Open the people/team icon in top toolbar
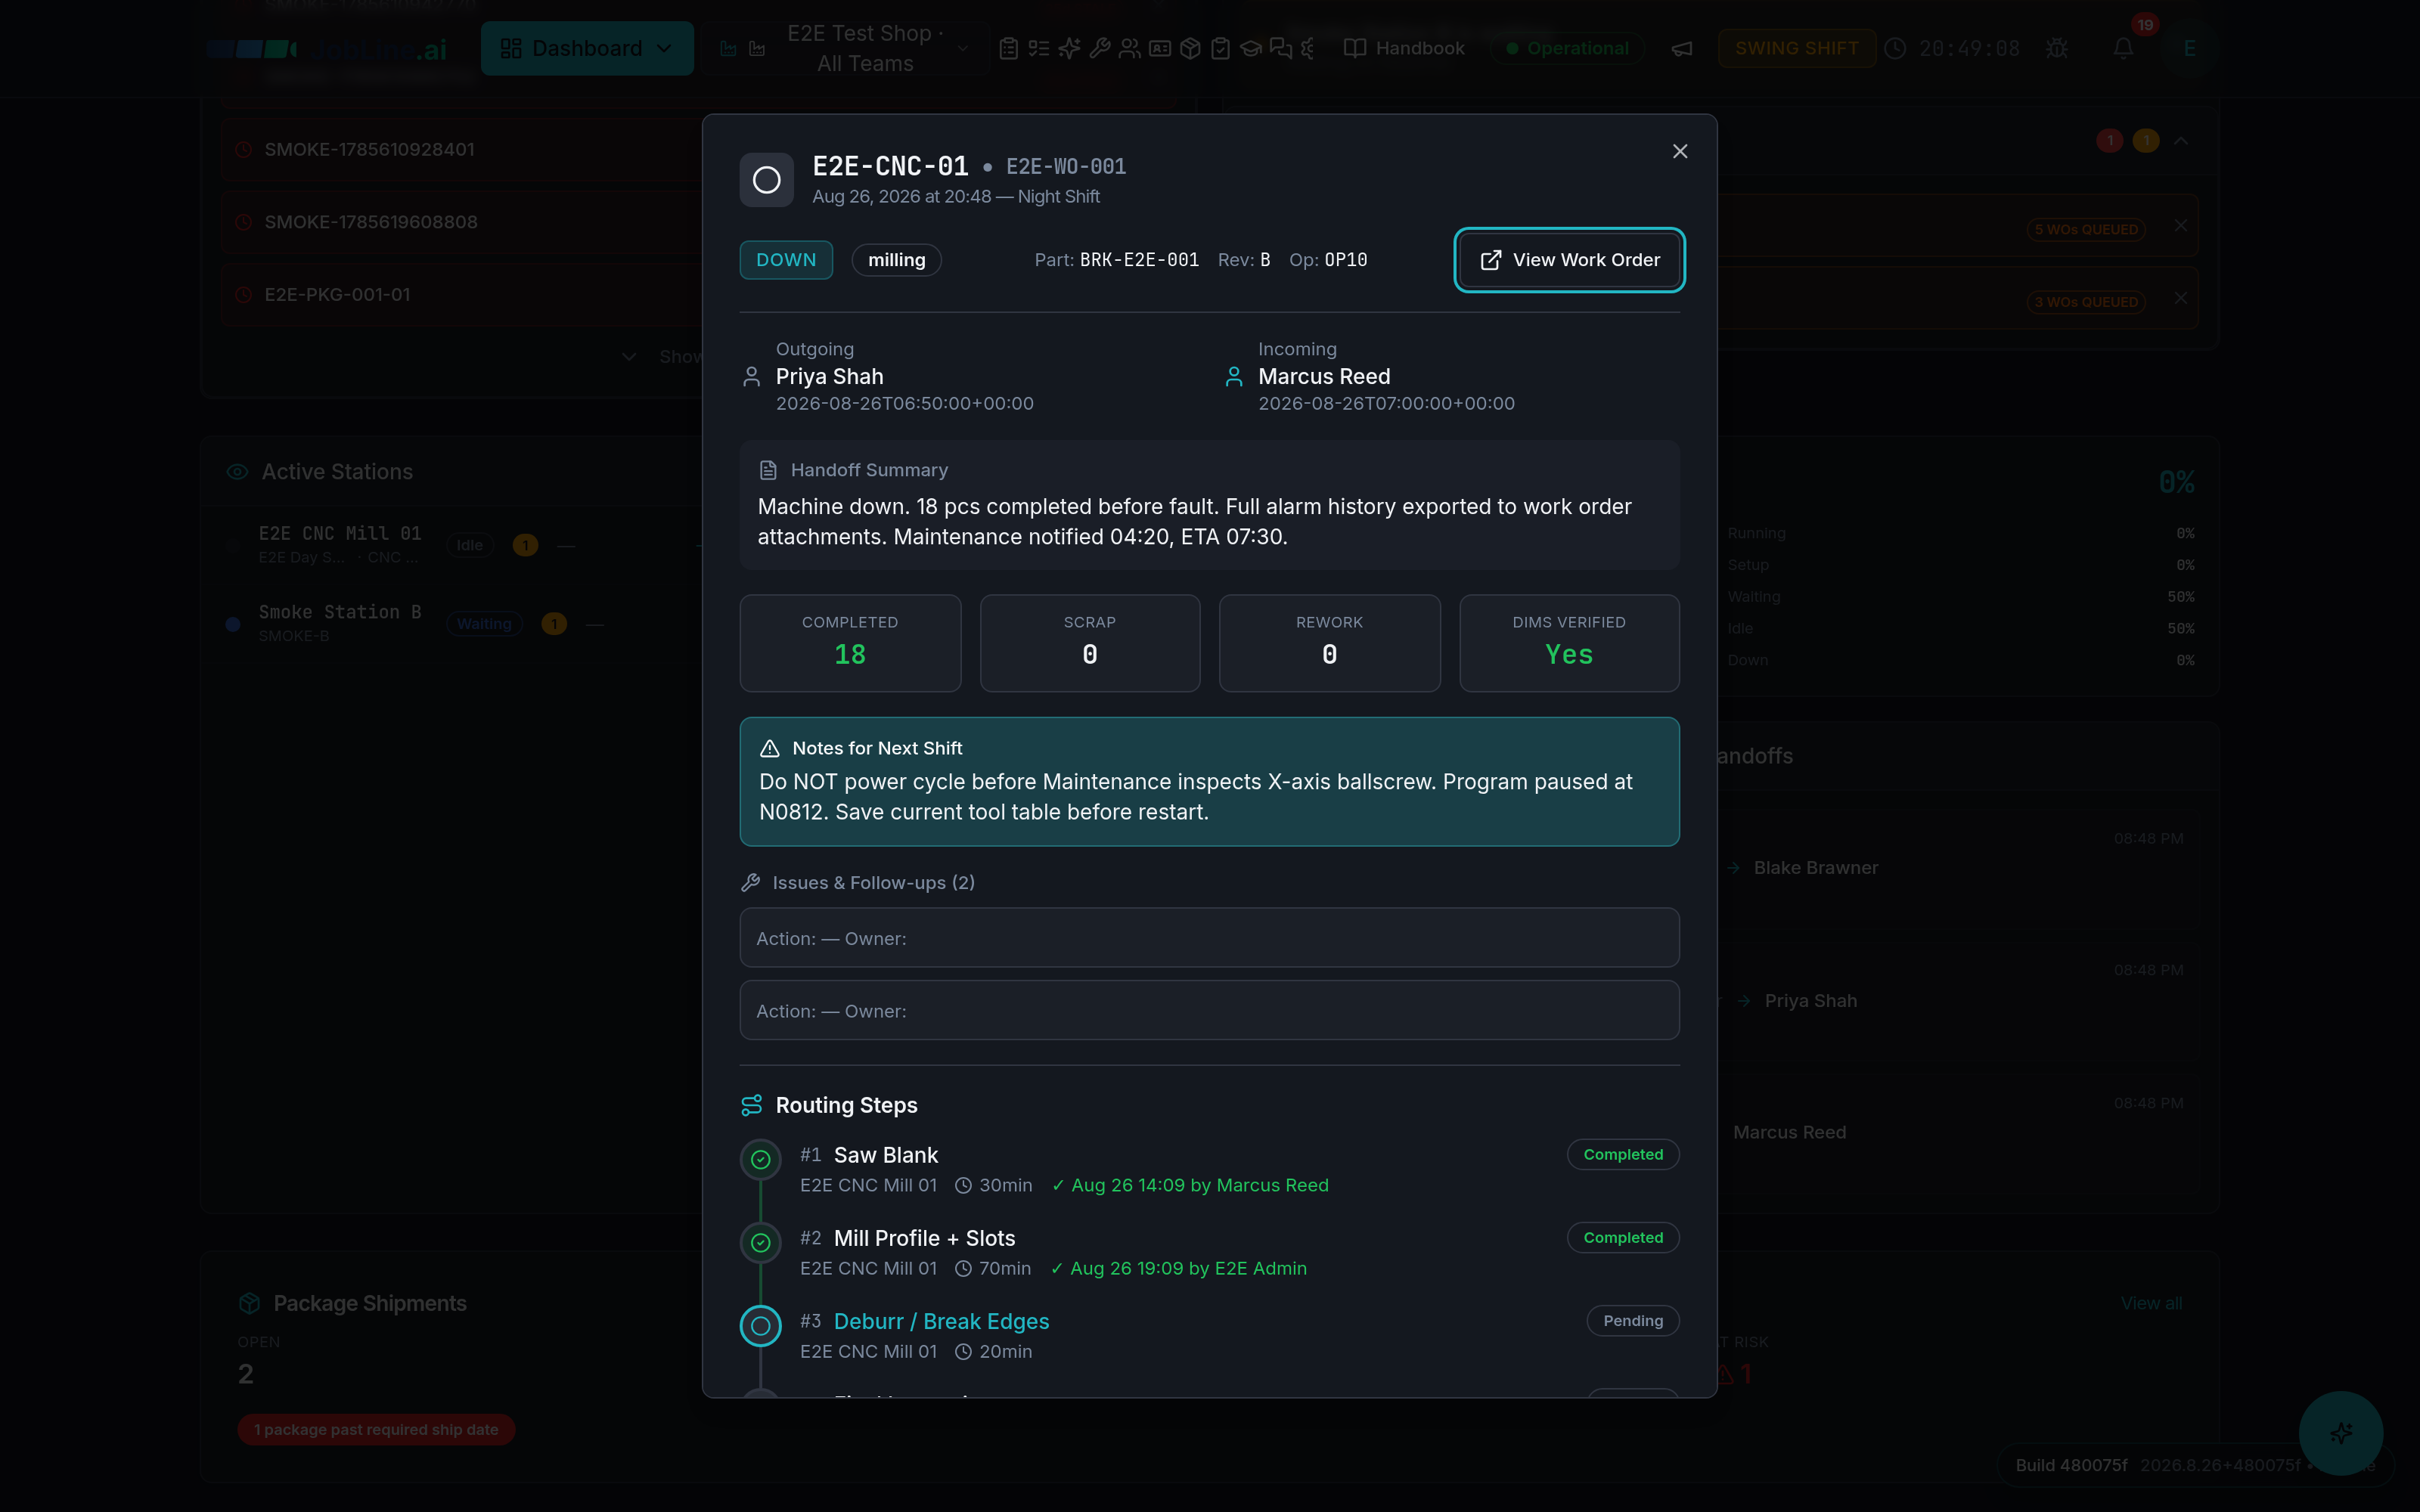The width and height of the screenshot is (2420, 1512). tap(1129, 48)
